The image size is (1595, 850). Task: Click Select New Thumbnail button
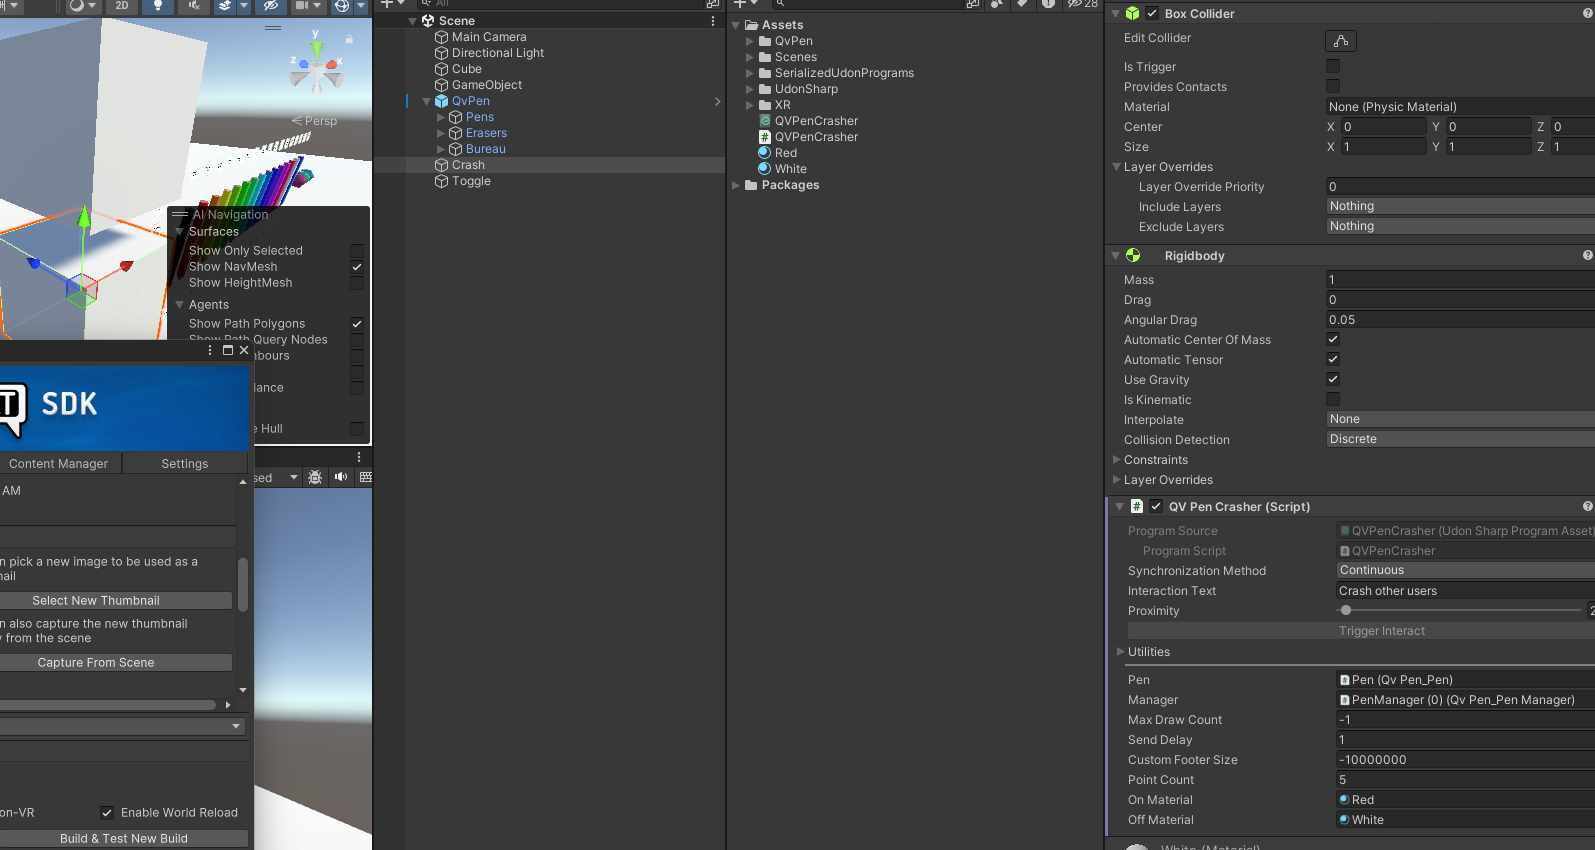click(116, 601)
